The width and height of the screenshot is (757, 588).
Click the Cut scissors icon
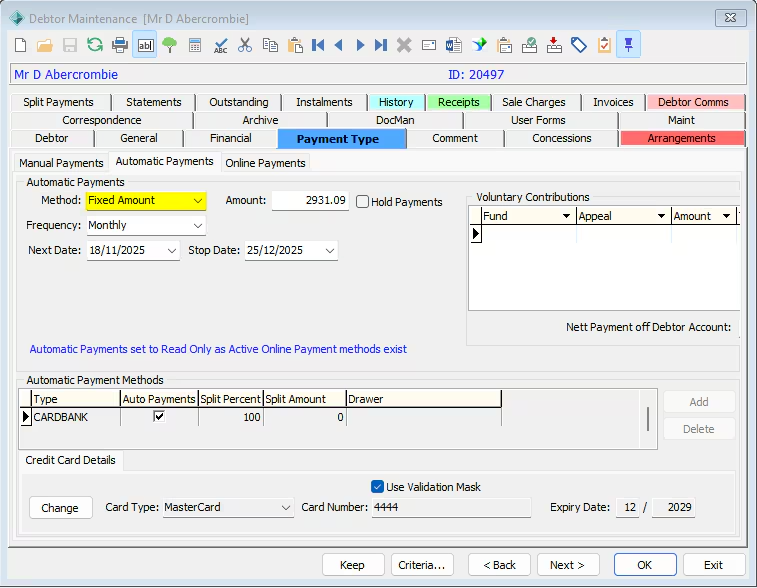click(245, 45)
